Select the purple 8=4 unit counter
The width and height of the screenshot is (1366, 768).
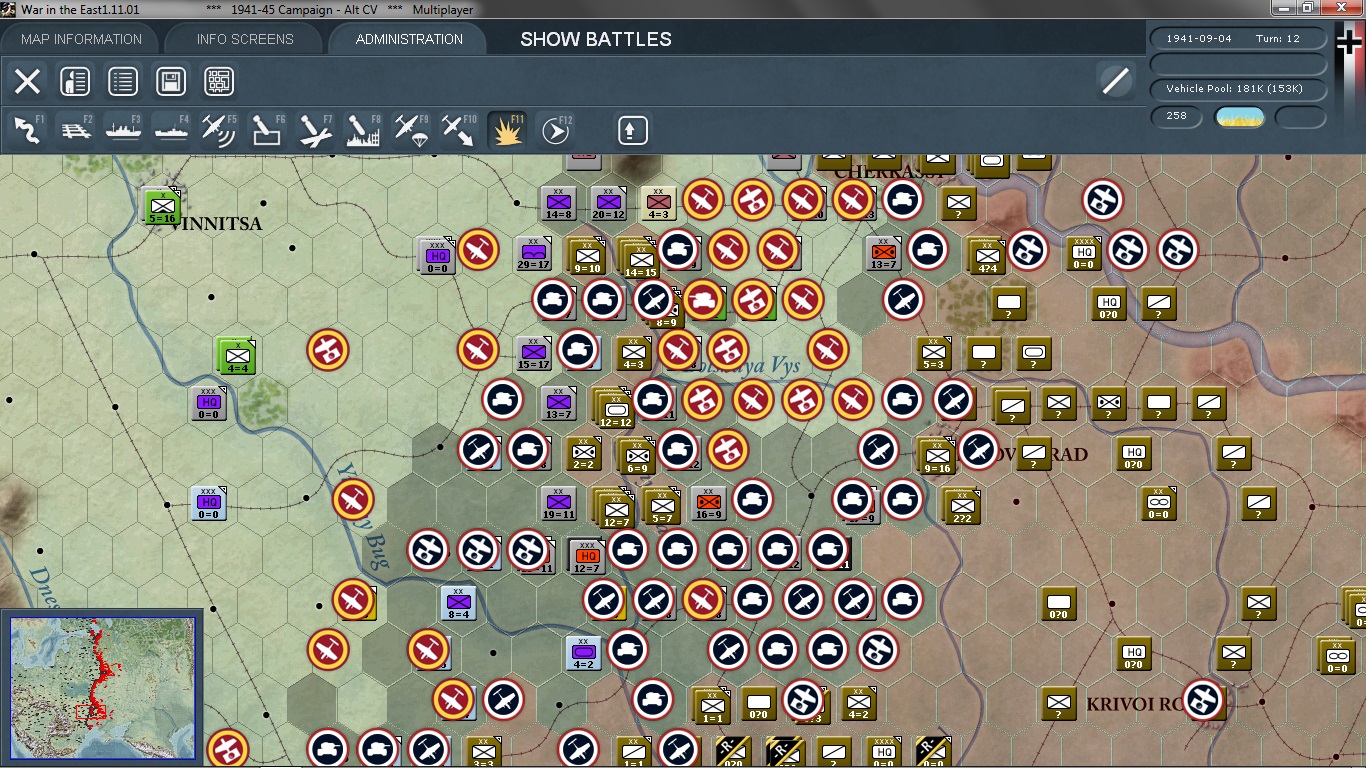pos(458,603)
